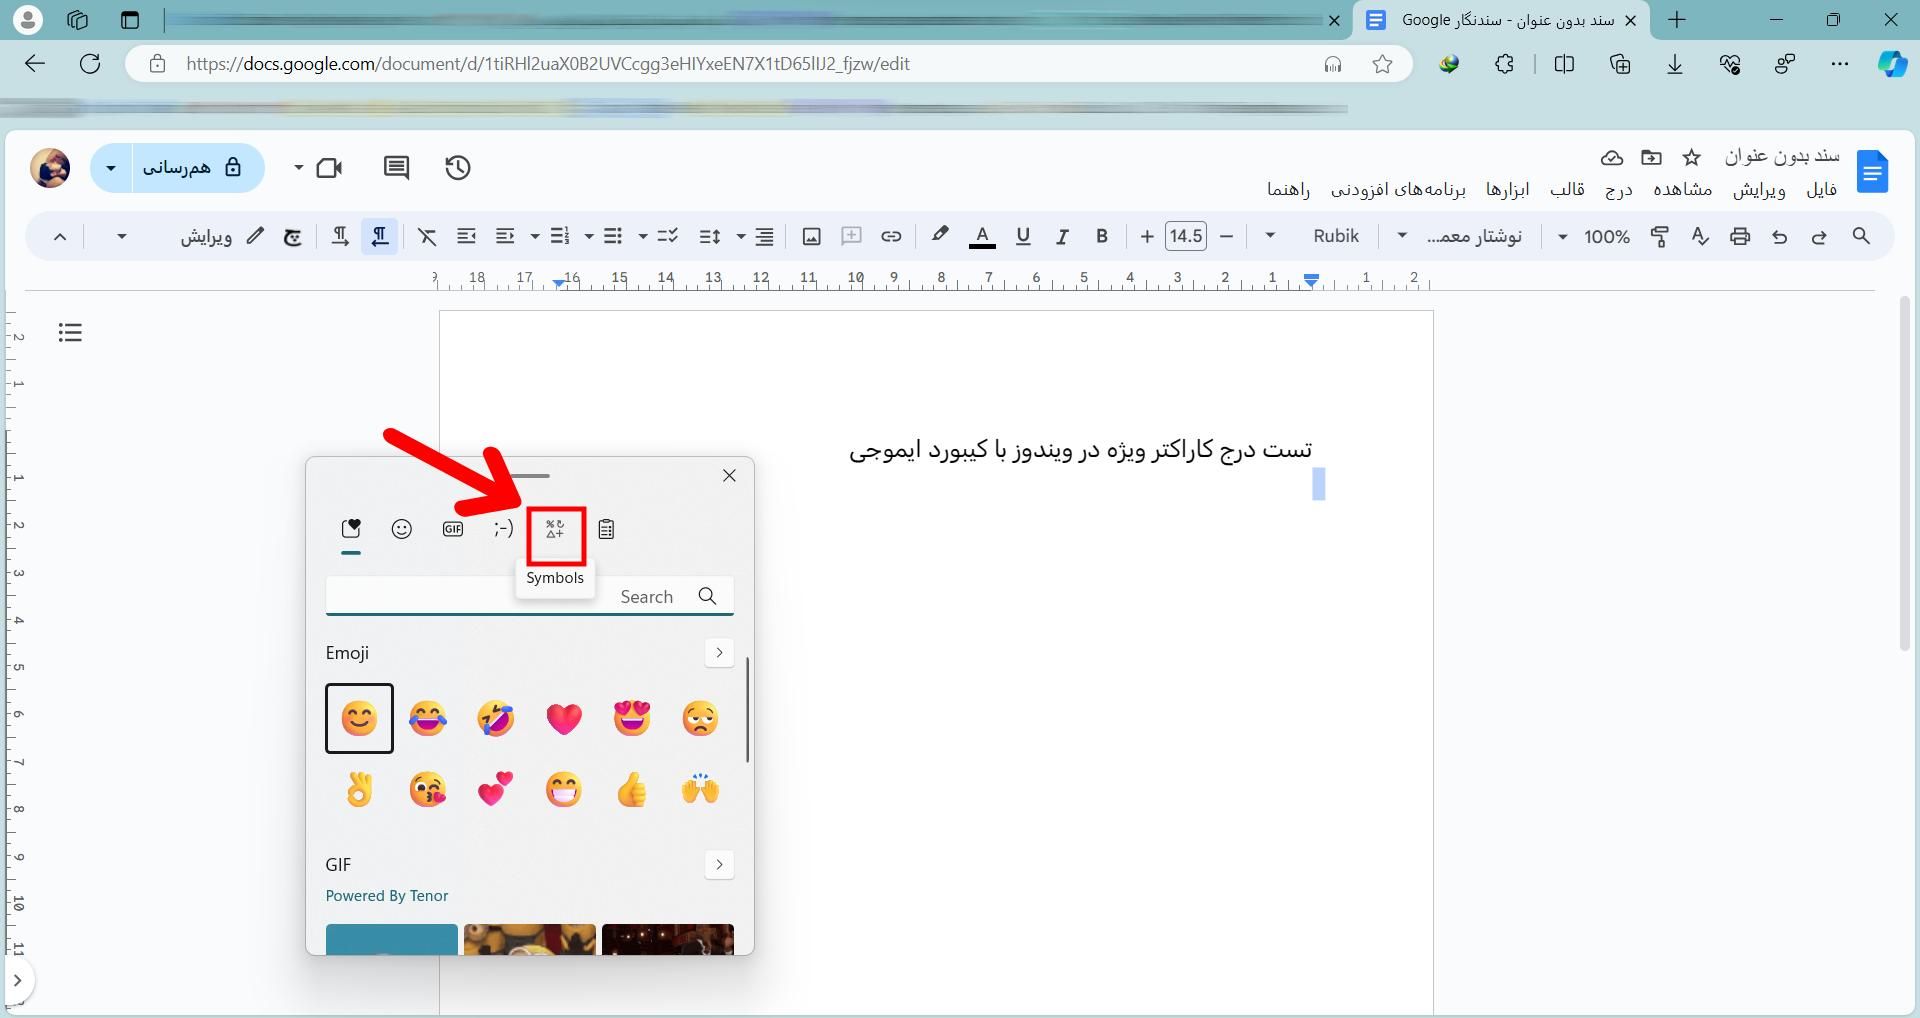This screenshot has height=1018, width=1920.
Task: Click the insert image icon in toolbar
Action: 812,237
